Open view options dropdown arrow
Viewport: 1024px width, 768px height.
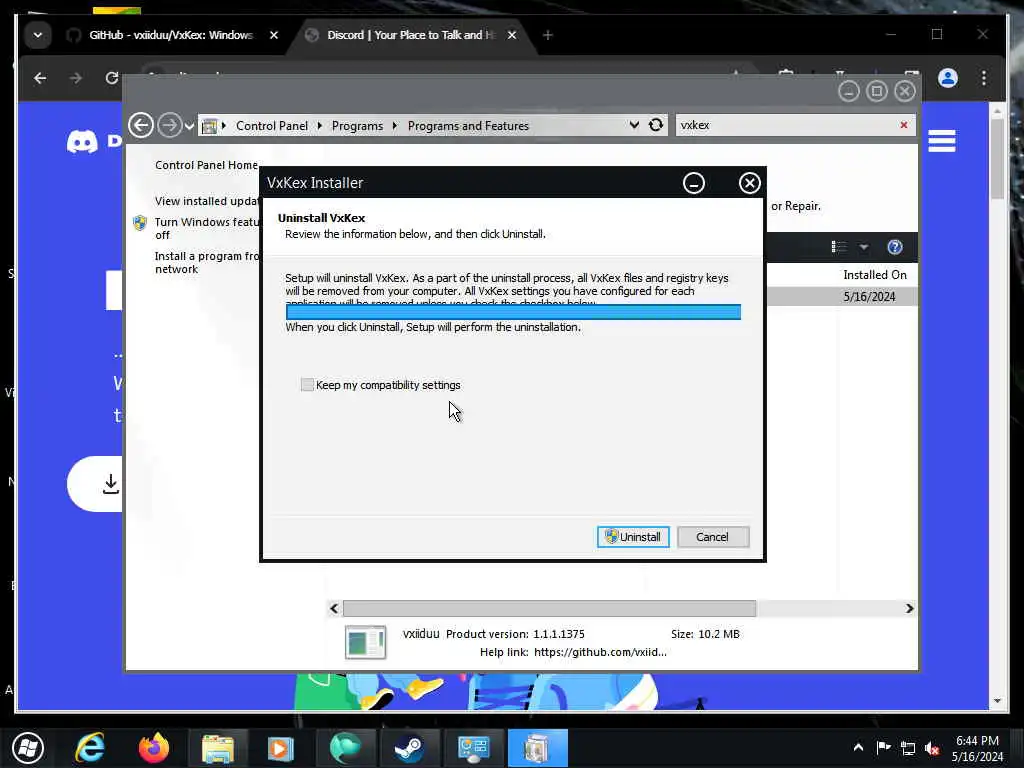coord(863,247)
